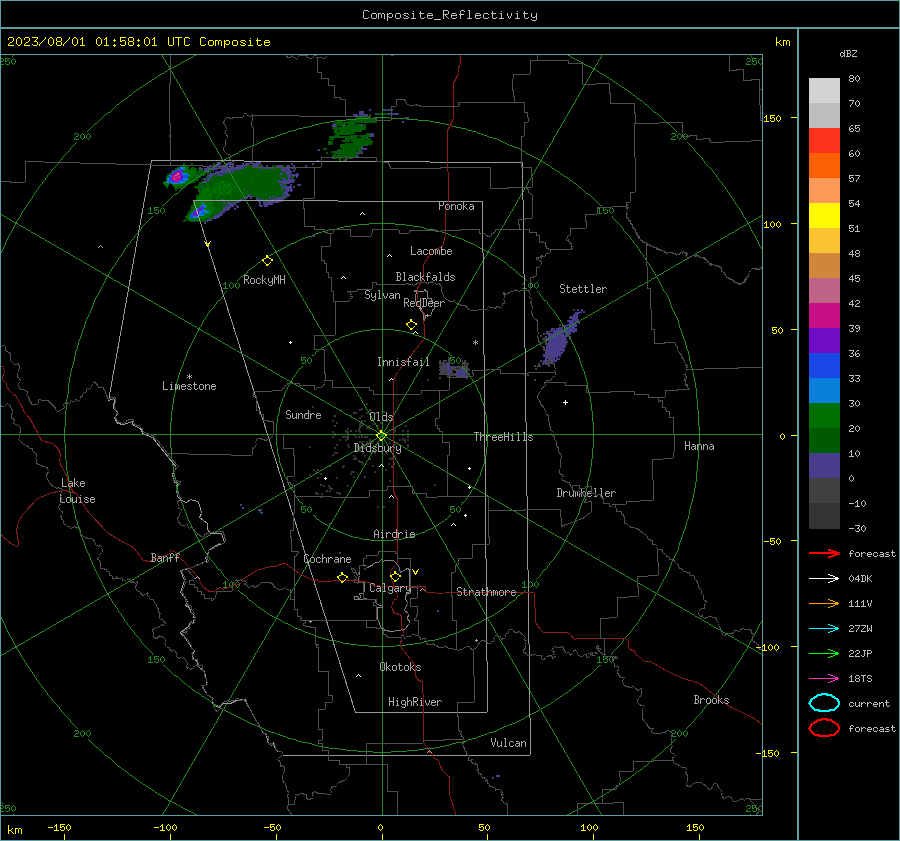Click the RockyMH station label

[264, 280]
